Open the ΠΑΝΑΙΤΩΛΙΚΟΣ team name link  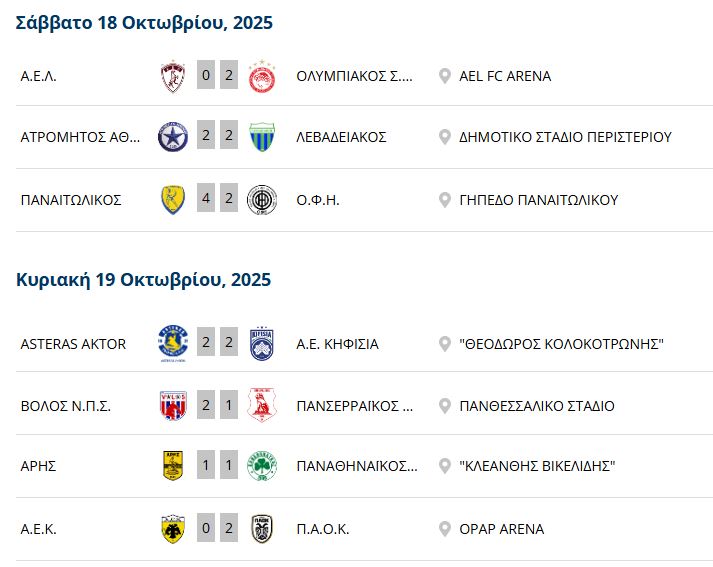pyautogui.click(x=71, y=200)
